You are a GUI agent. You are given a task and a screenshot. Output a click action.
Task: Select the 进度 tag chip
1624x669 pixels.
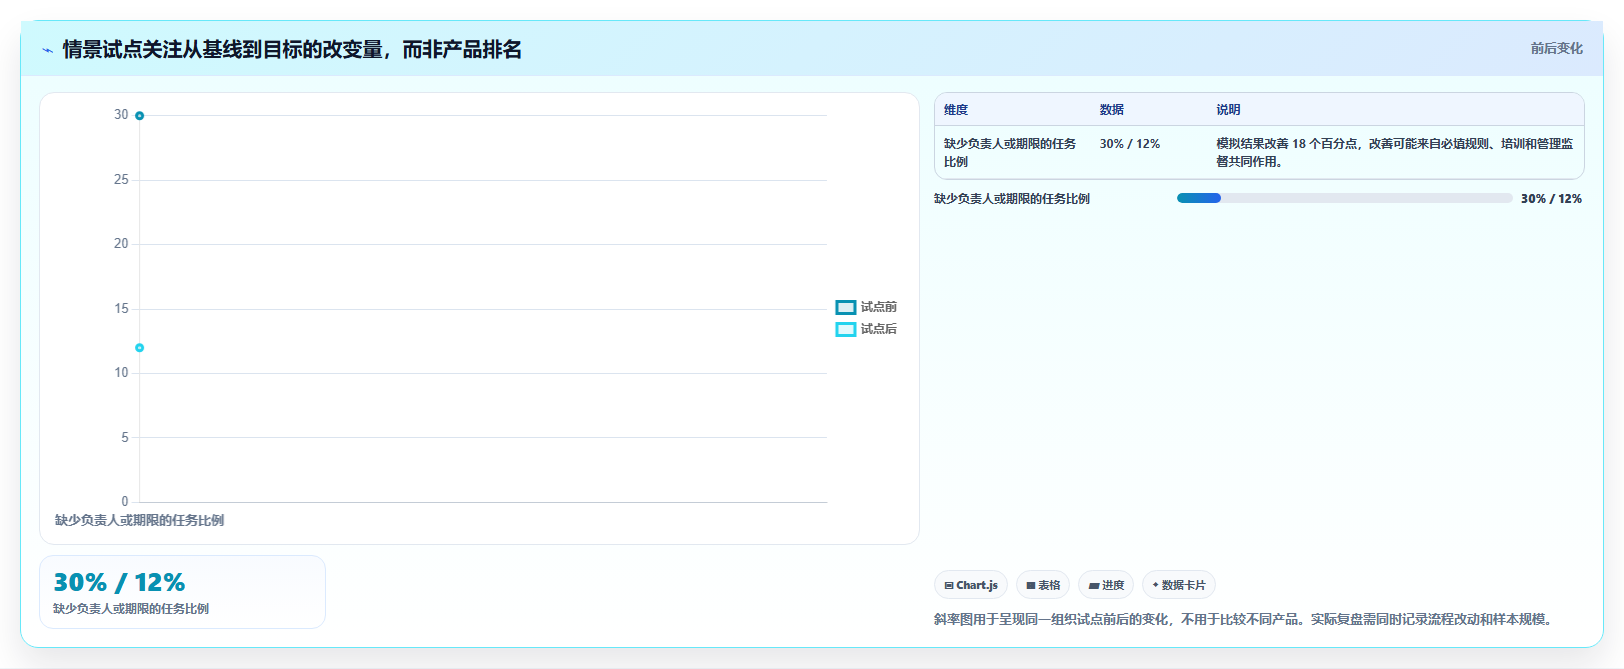[1106, 585]
